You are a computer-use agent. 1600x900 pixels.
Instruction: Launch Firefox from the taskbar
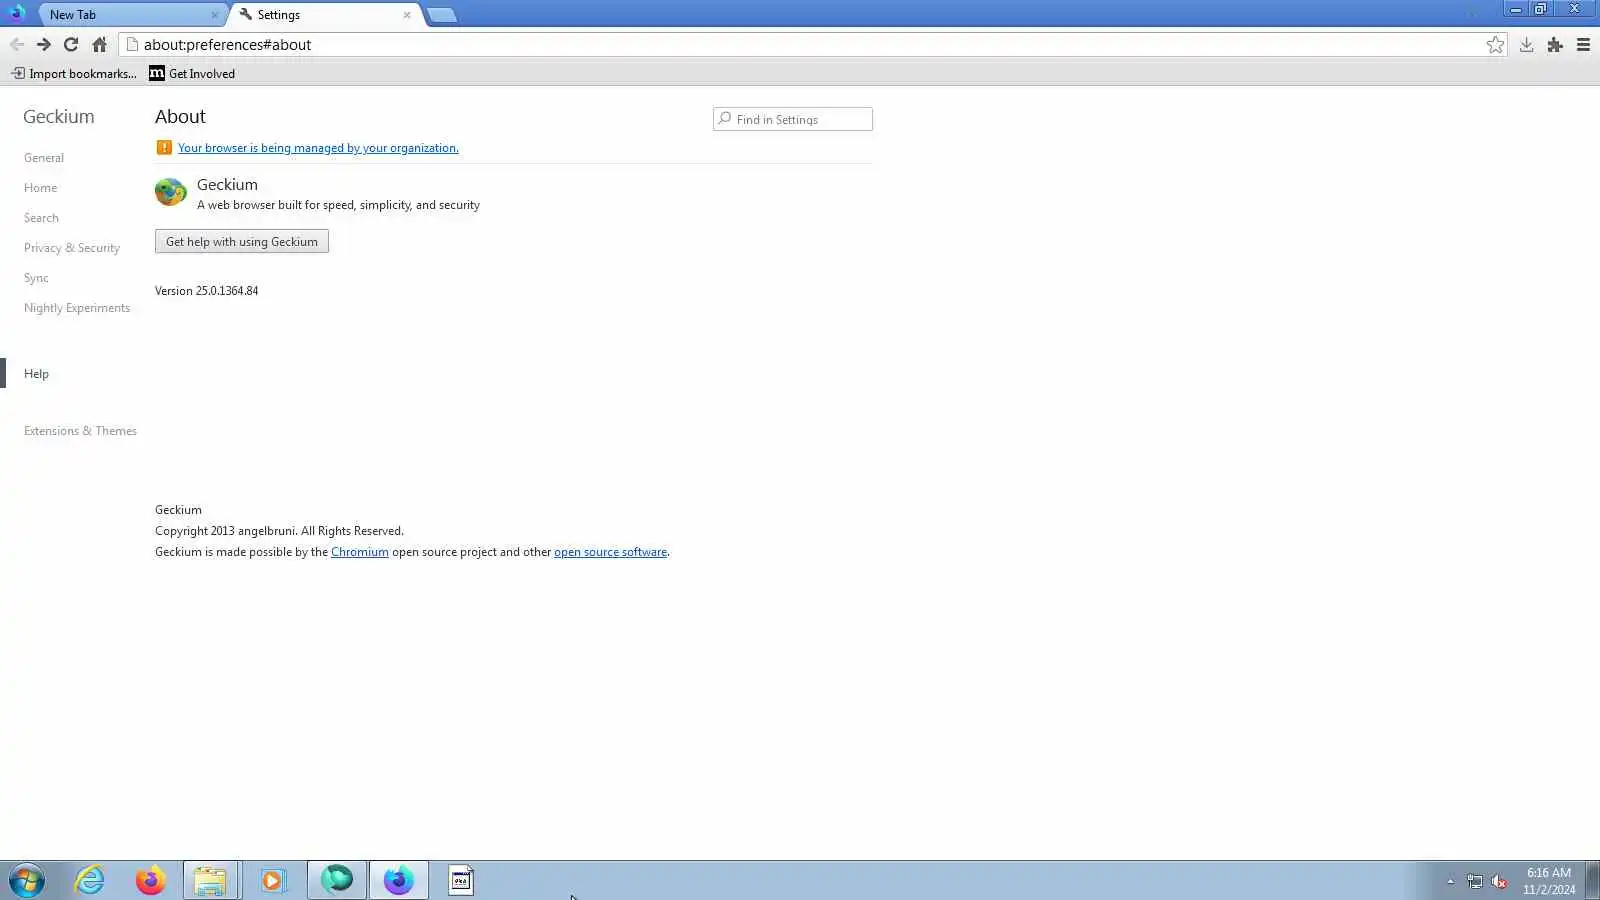tap(151, 881)
